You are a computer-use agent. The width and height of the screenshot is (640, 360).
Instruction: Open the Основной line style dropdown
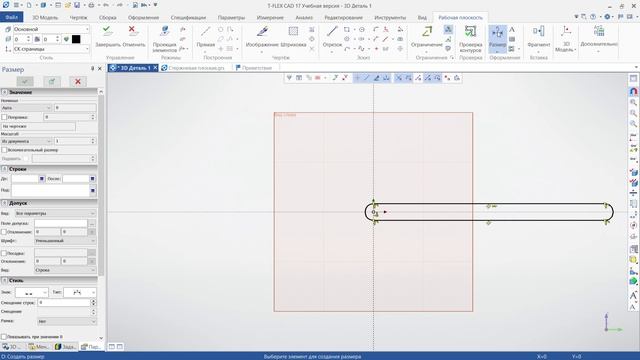(51, 29)
